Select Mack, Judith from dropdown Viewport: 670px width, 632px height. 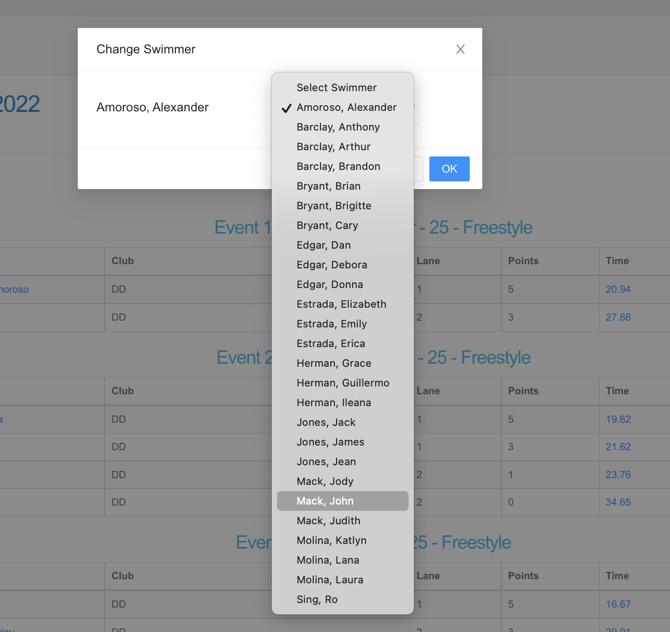click(328, 521)
